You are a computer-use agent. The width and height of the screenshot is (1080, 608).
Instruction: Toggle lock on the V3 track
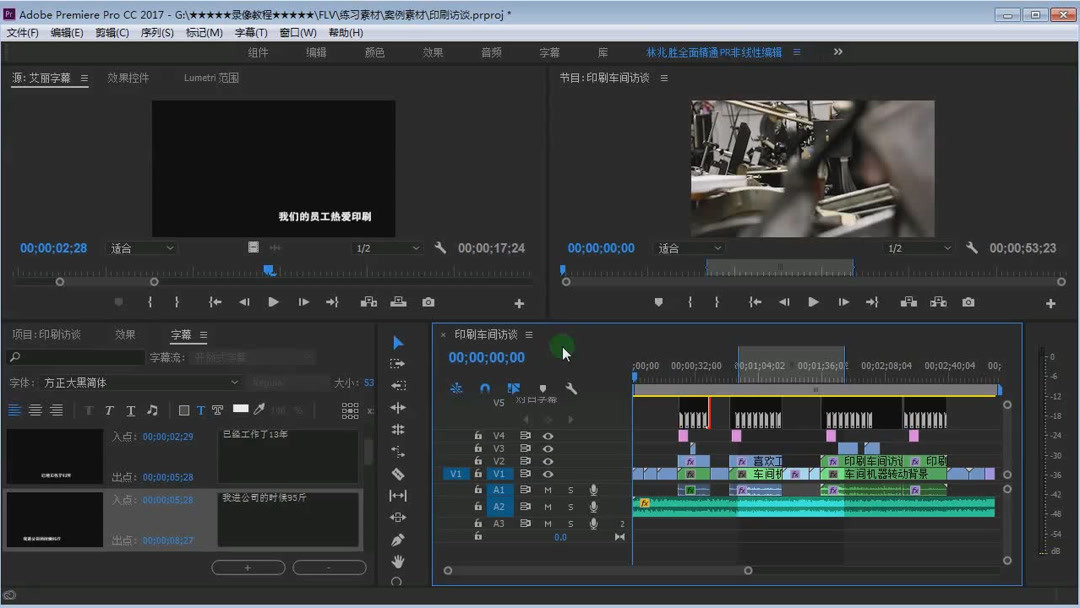(478, 449)
